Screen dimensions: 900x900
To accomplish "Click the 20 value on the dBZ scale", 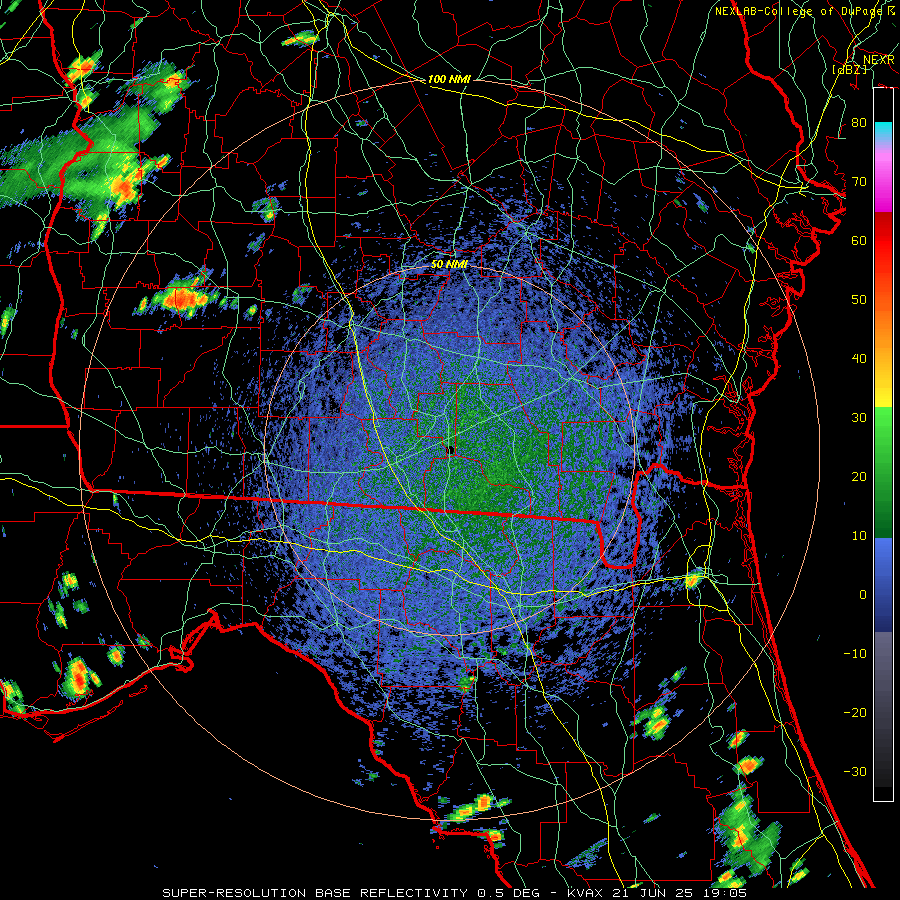I will tap(859, 477).
